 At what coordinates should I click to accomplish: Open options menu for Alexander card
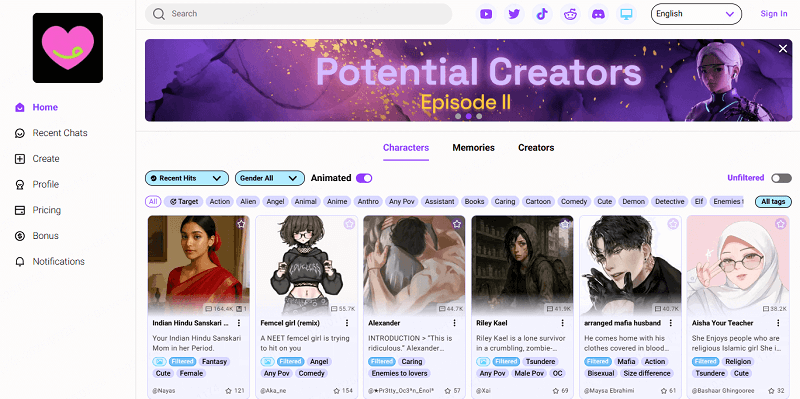pos(455,323)
